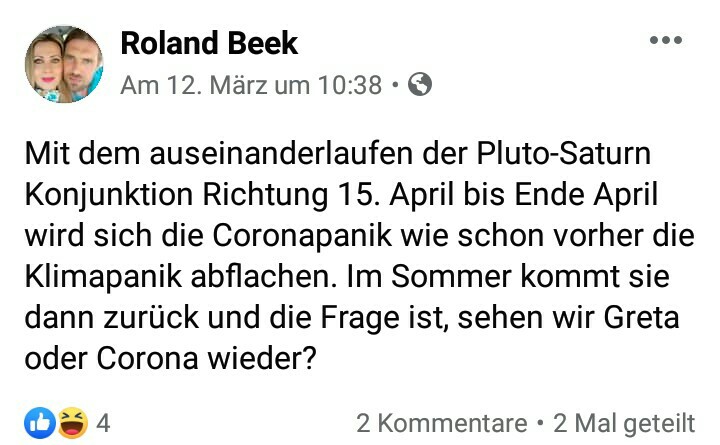
Task: Click the woman's face in the avatar
Action: (x=48, y=58)
